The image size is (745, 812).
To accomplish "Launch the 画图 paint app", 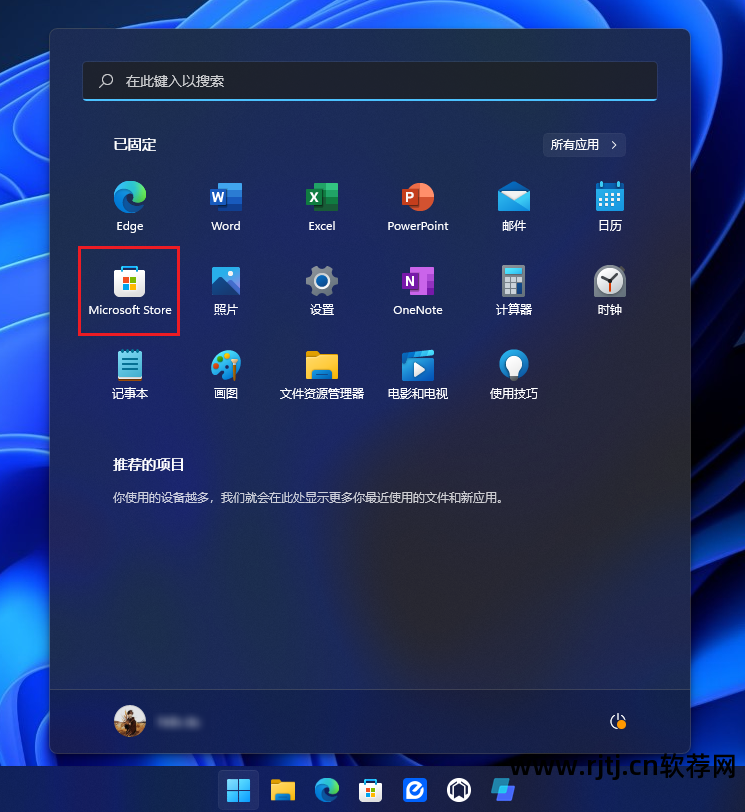I will point(226,374).
